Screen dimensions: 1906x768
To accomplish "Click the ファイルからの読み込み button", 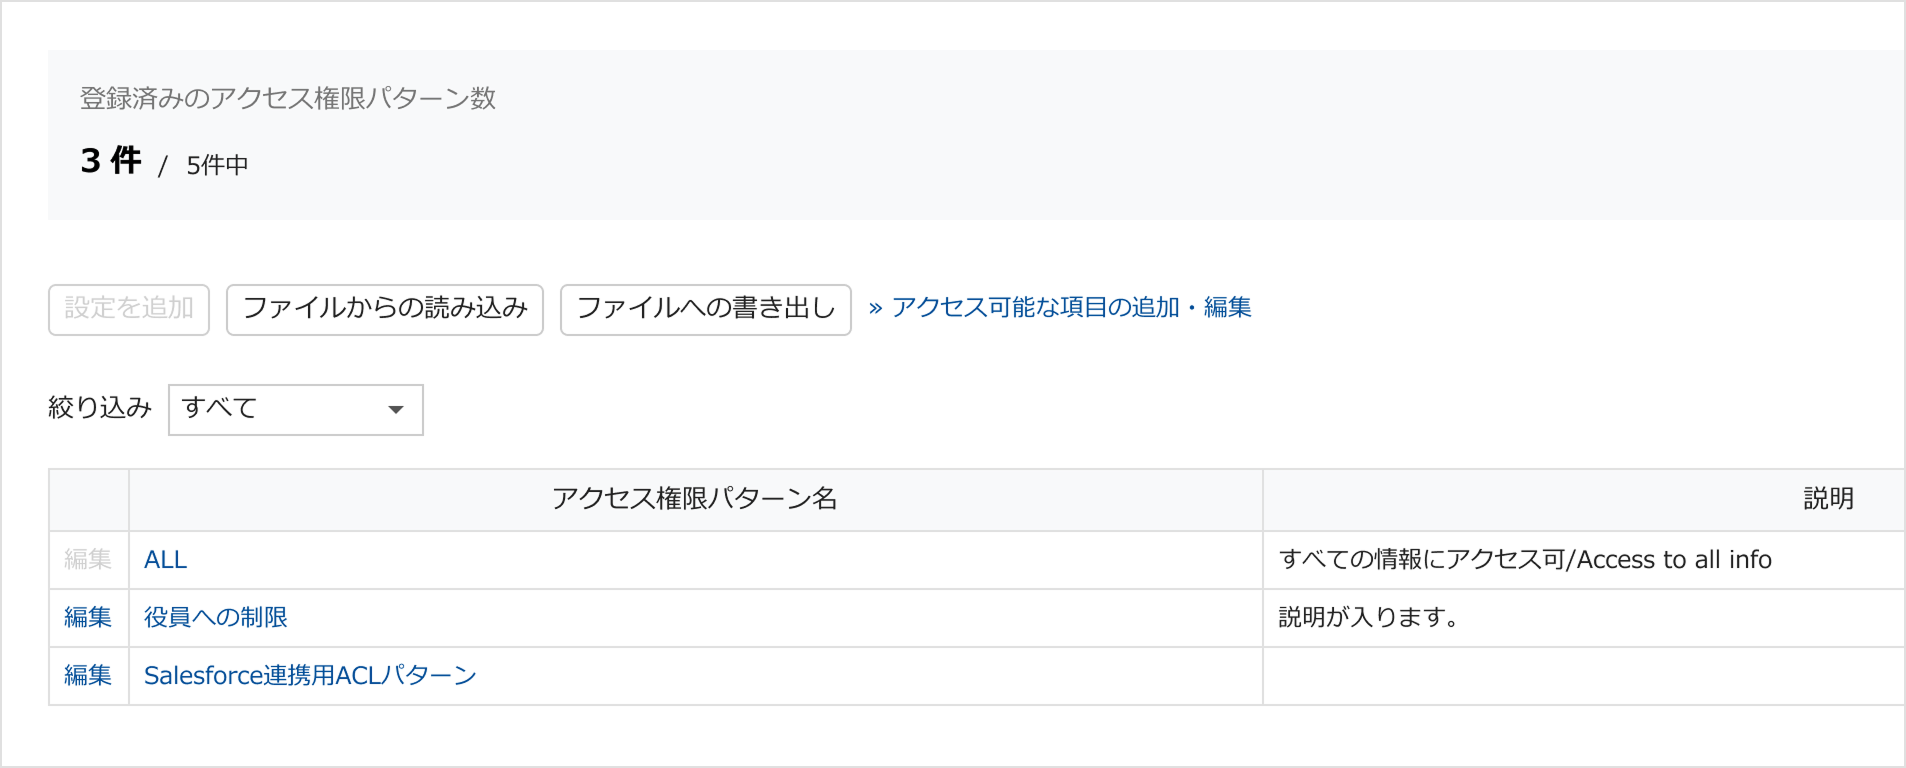I will pos(385,309).
